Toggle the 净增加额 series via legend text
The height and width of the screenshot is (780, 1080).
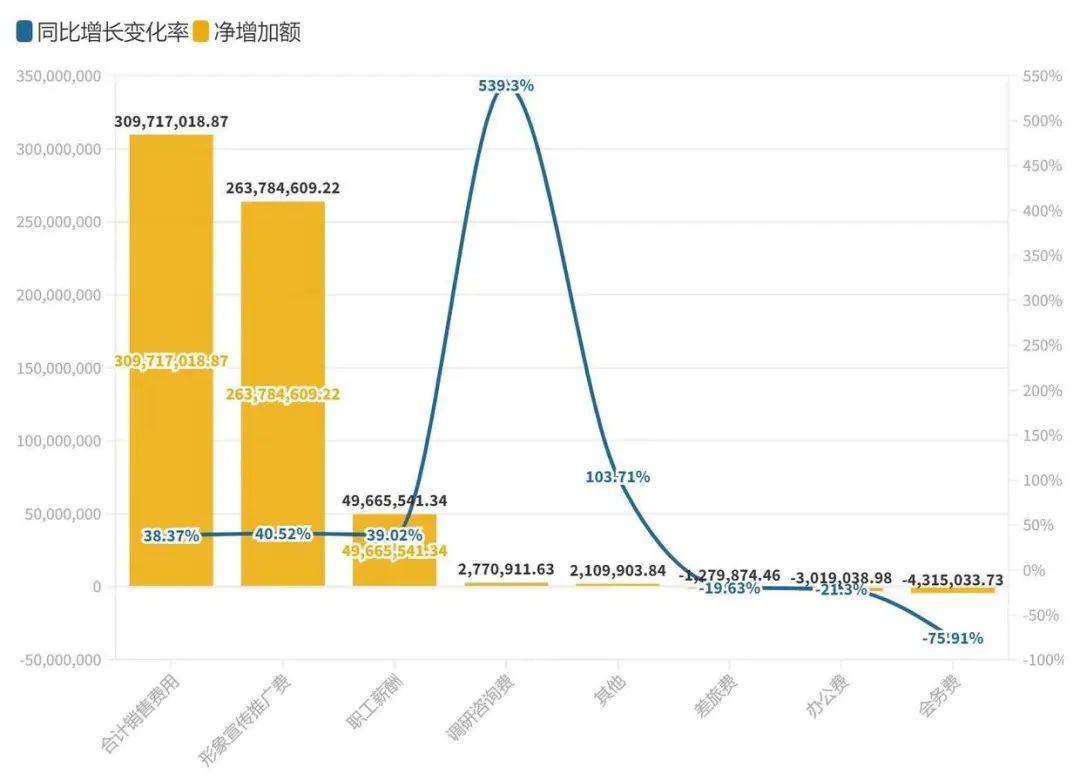point(257,32)
